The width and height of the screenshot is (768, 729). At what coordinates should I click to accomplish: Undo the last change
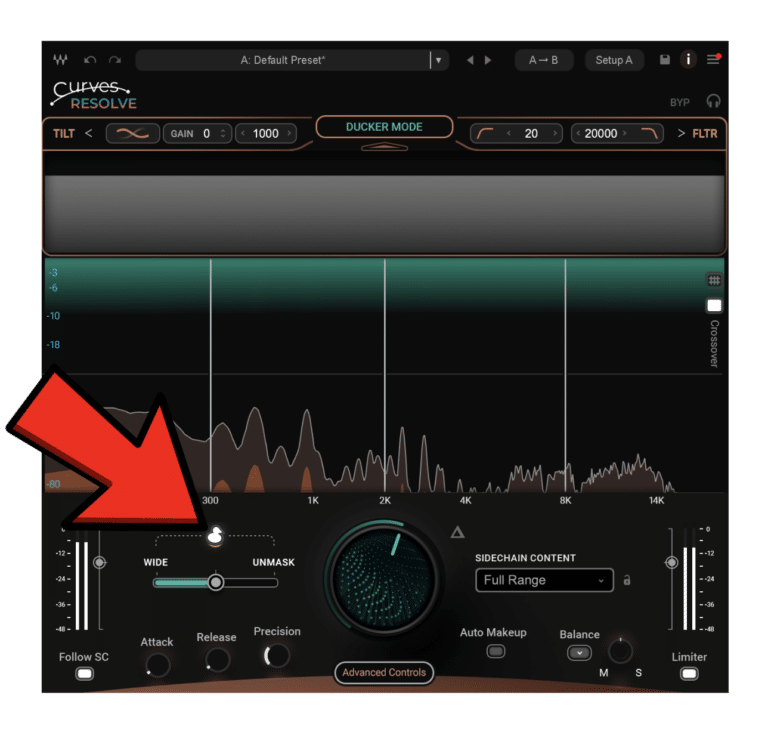click(90, 60)
